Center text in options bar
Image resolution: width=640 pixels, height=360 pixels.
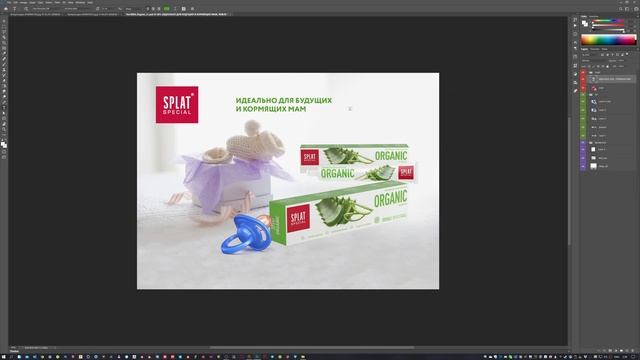(154, 9)
